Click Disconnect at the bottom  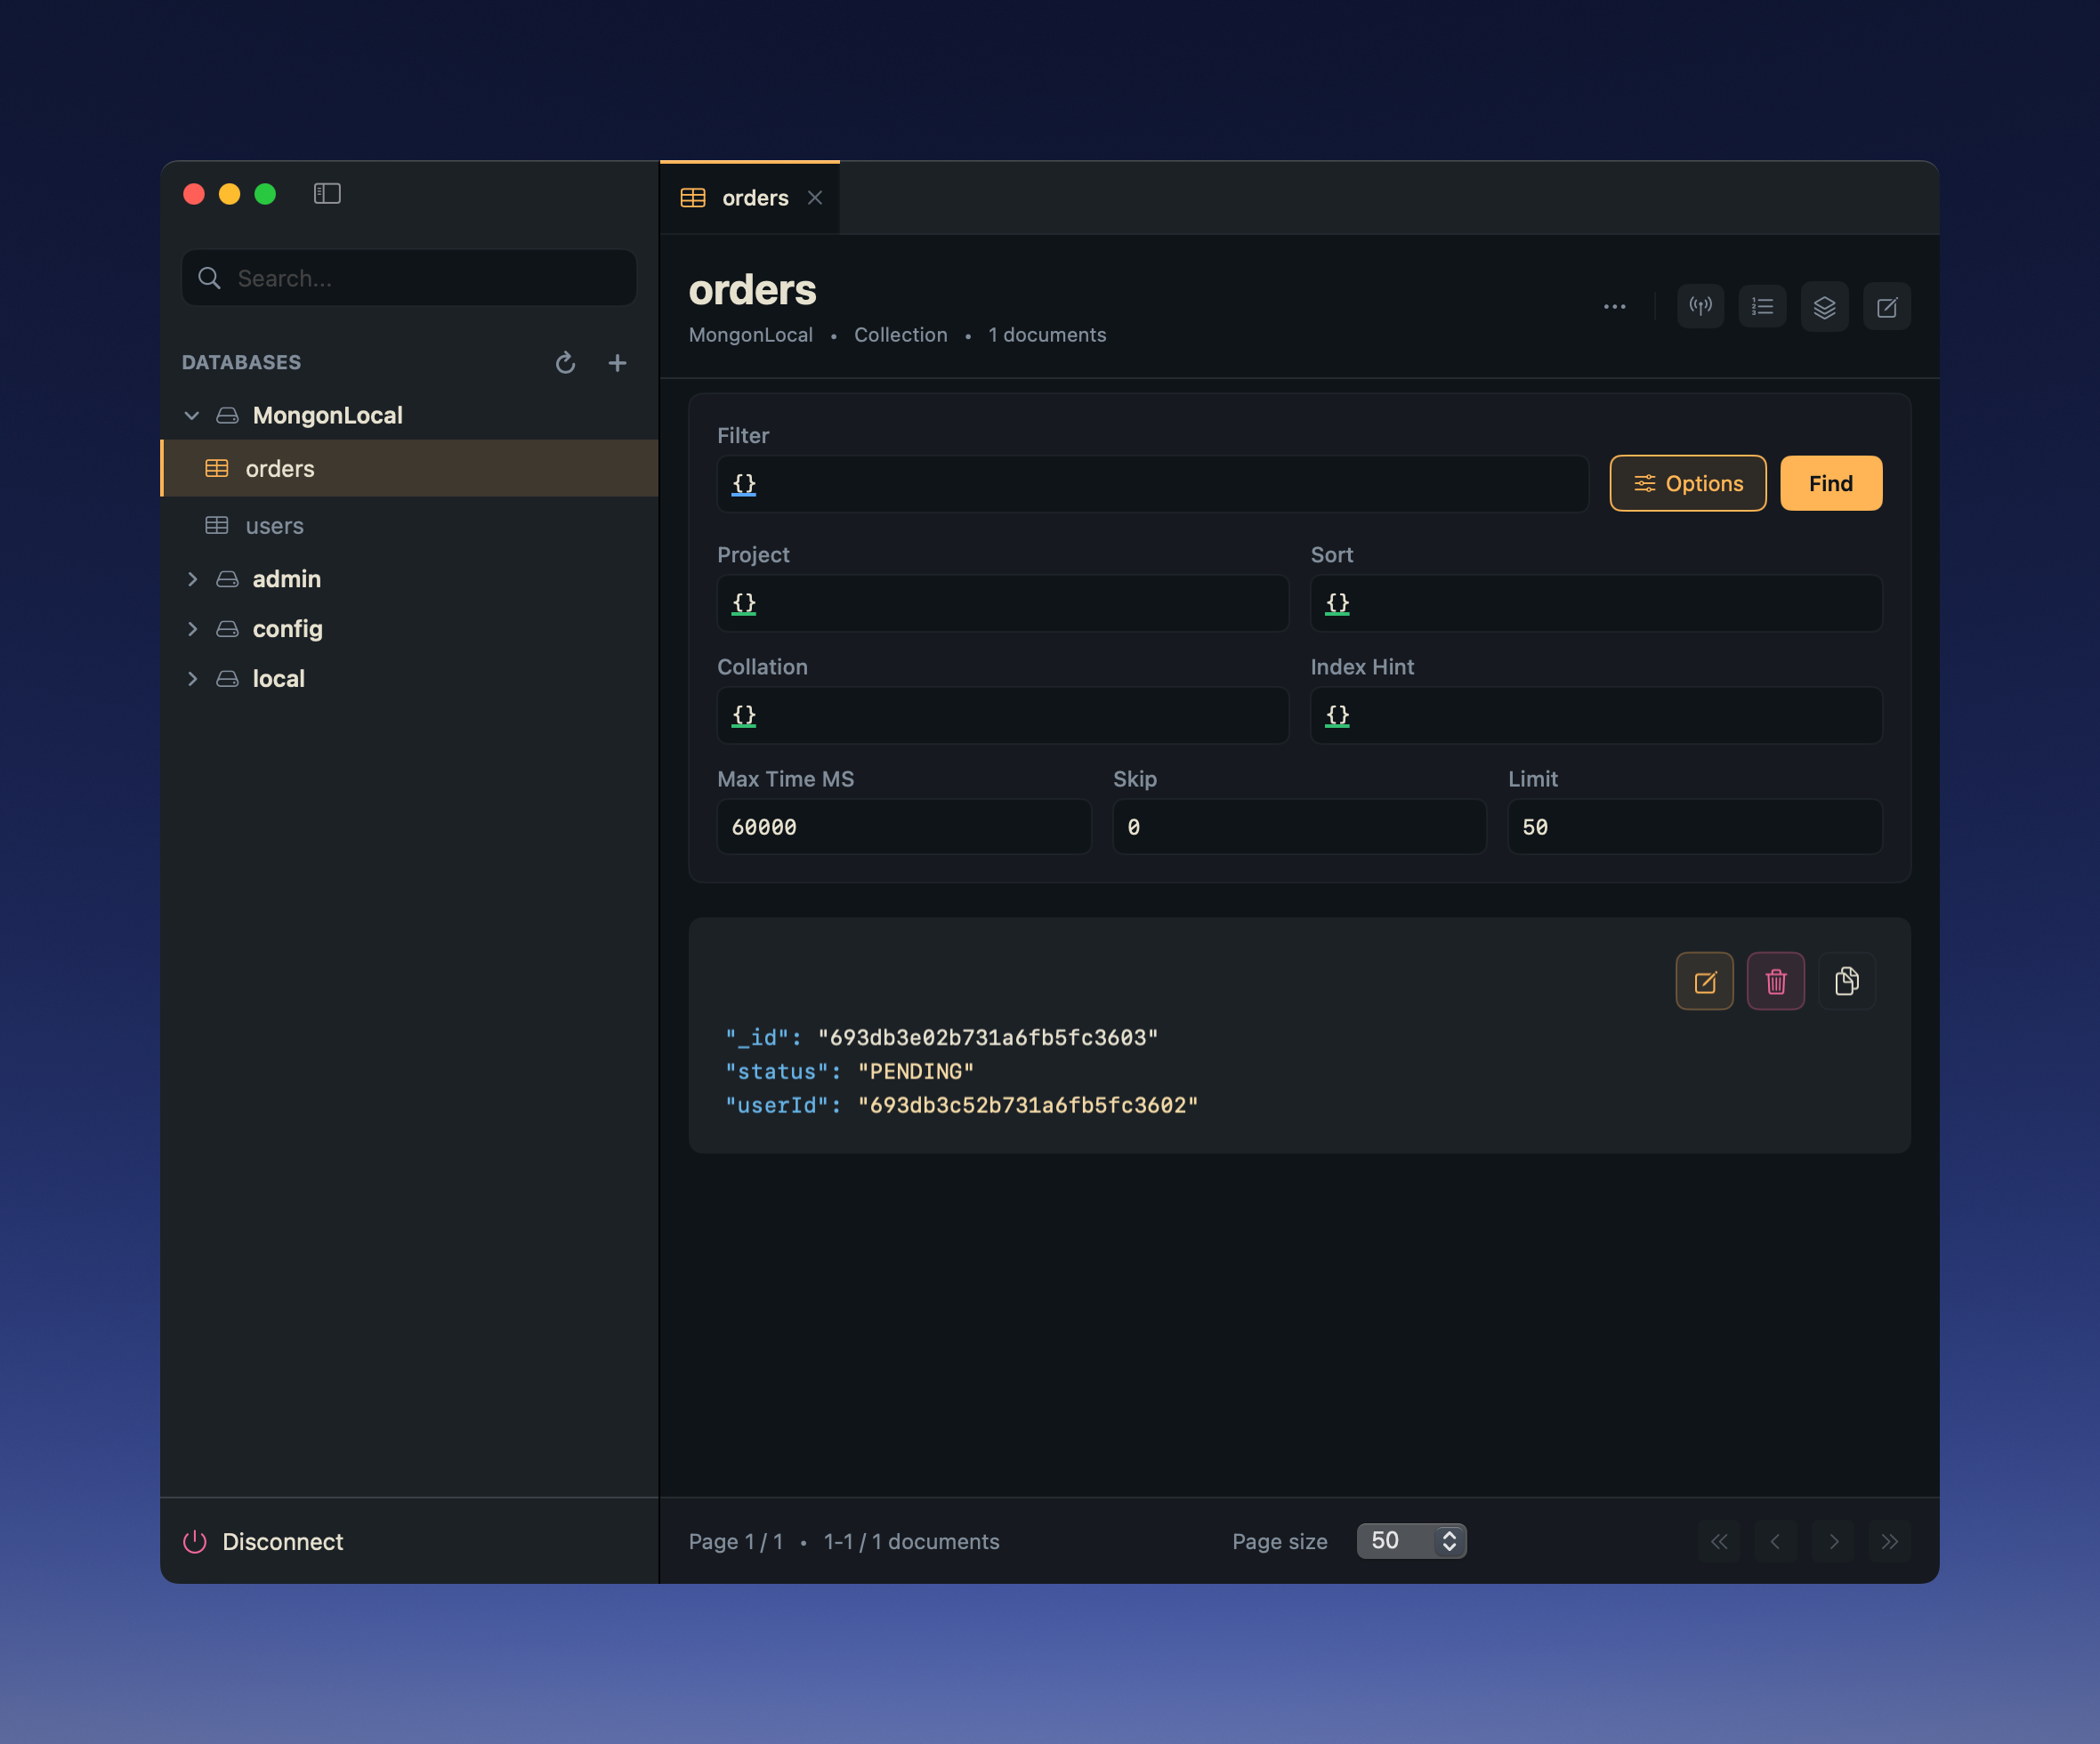[x=263, y=1541]
